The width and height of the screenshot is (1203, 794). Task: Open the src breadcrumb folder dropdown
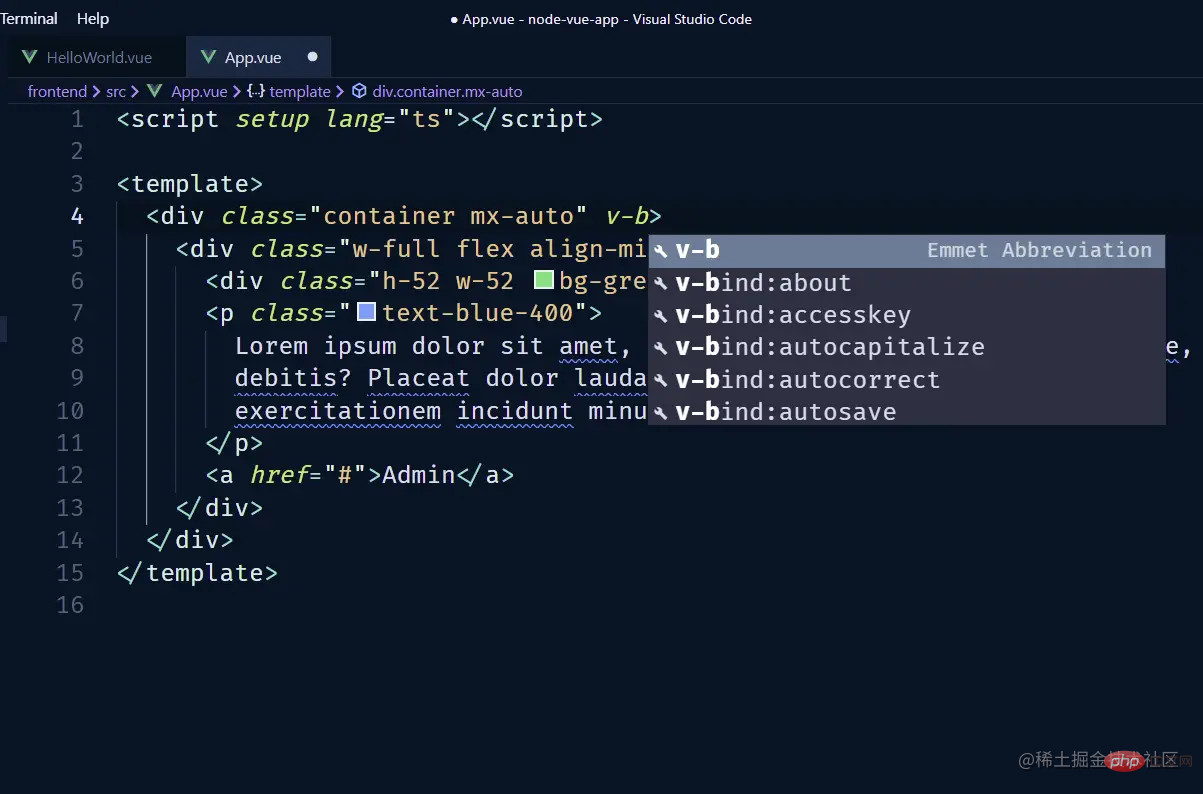116,91
